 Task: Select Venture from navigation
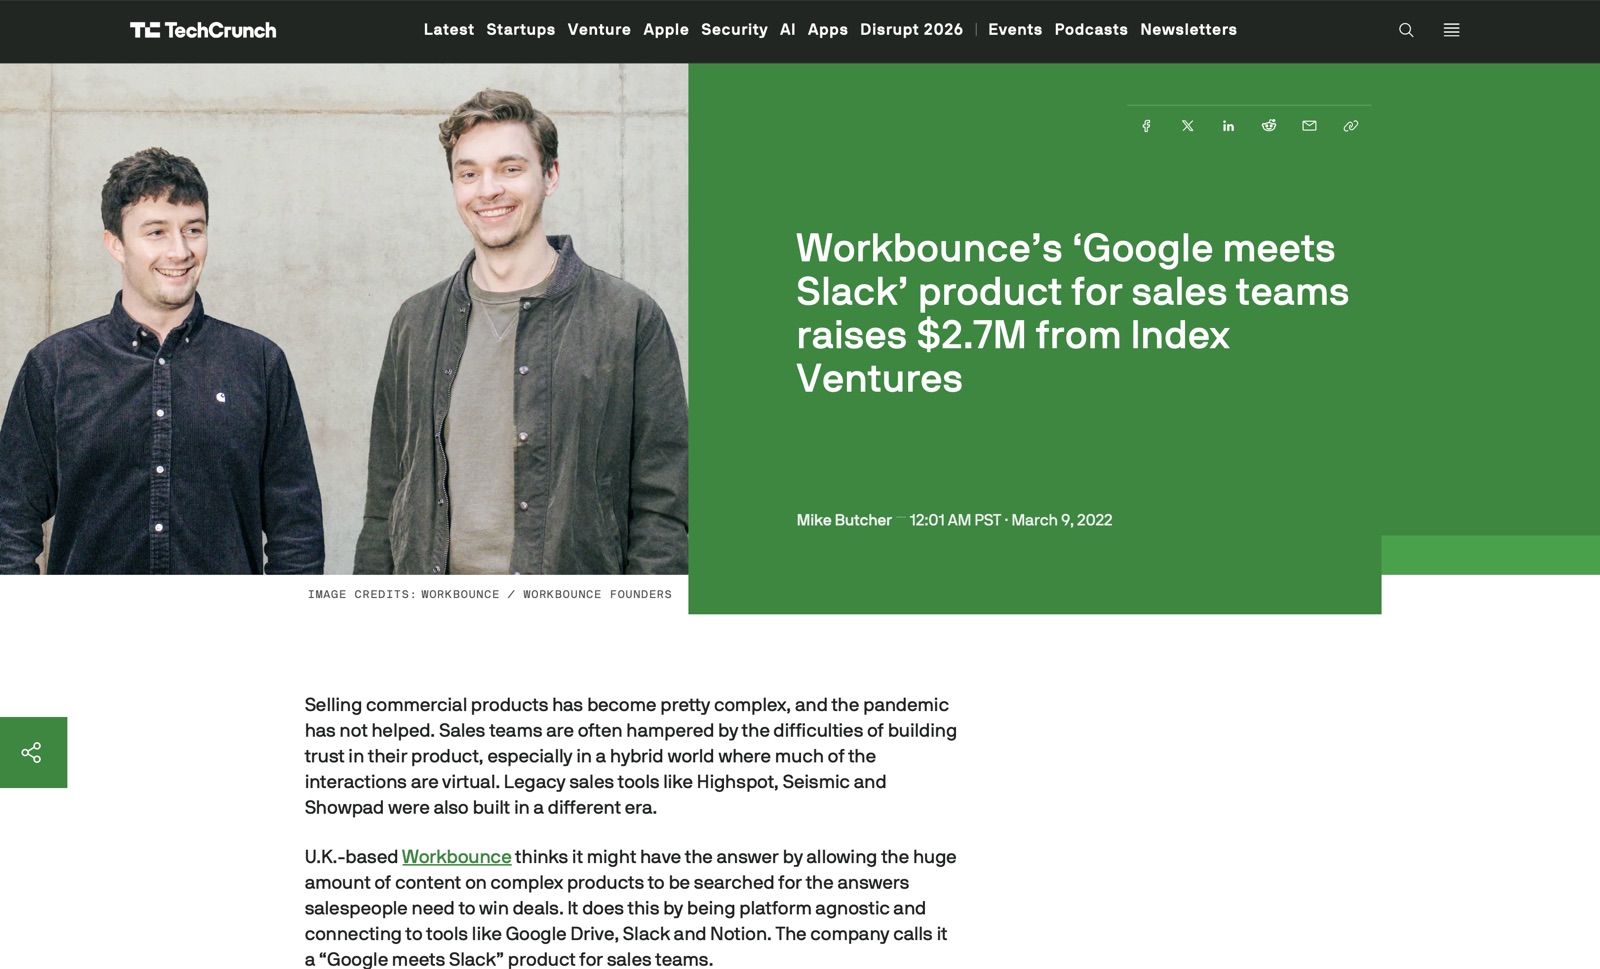click(x=599, y=30)
